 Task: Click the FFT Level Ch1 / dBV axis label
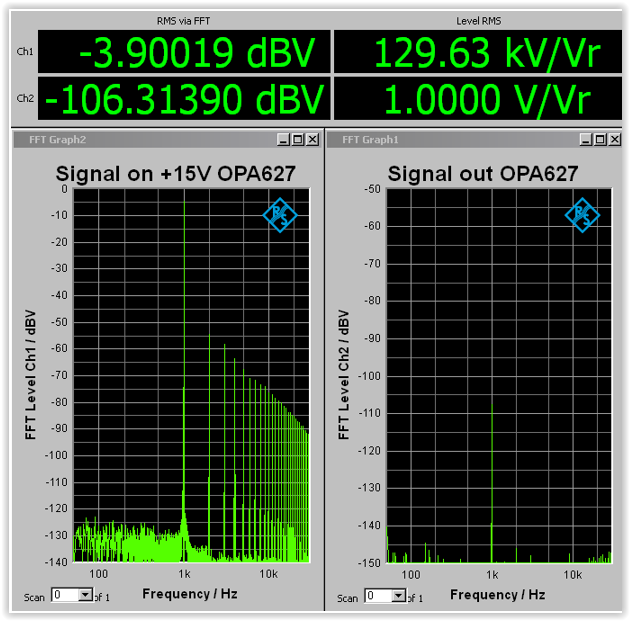tap(30, 375)
